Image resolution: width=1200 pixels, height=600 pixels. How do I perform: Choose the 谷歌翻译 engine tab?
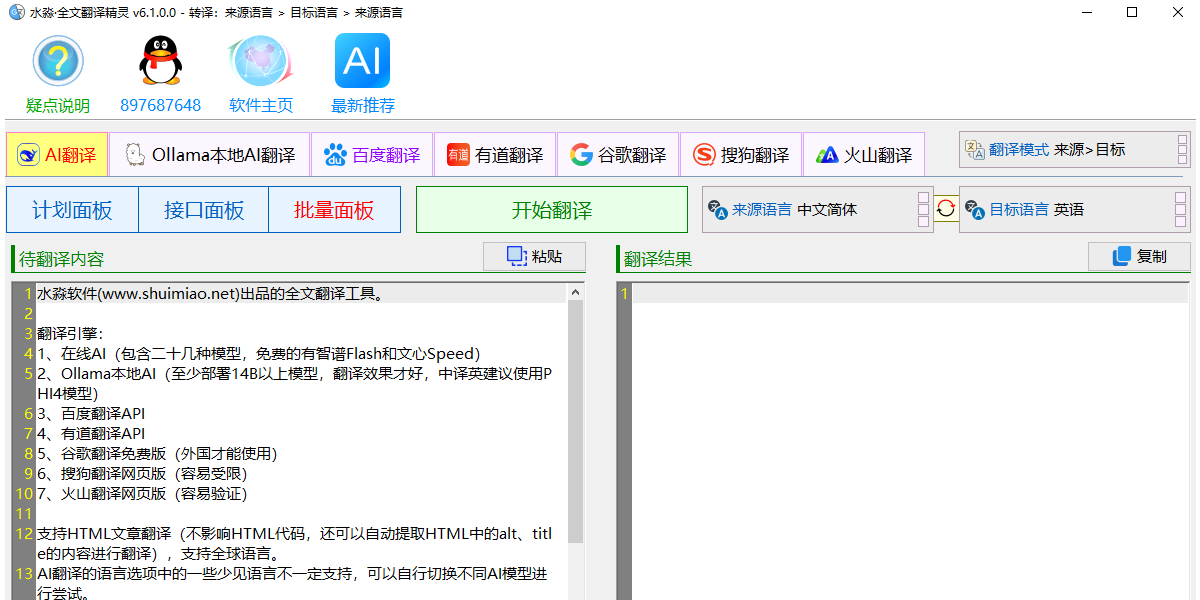[x=618, y=155]
